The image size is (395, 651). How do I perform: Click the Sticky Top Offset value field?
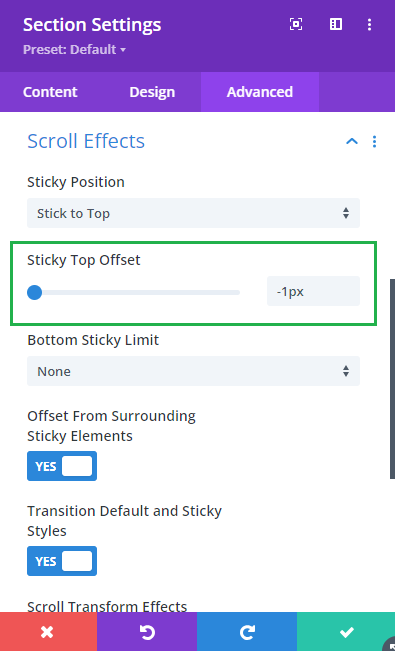pyautogui.click(x=314, y=291)
